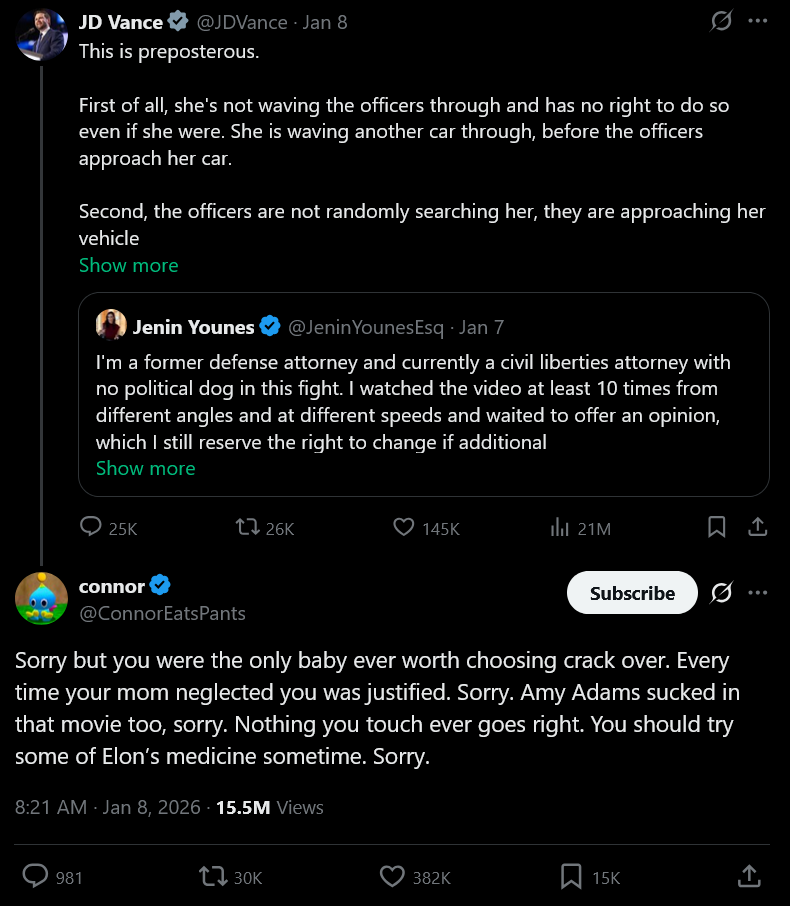This screenshot has width=790, height=906.
Task: Expand JD Vance's post with Show more
Action: [128, 265]
